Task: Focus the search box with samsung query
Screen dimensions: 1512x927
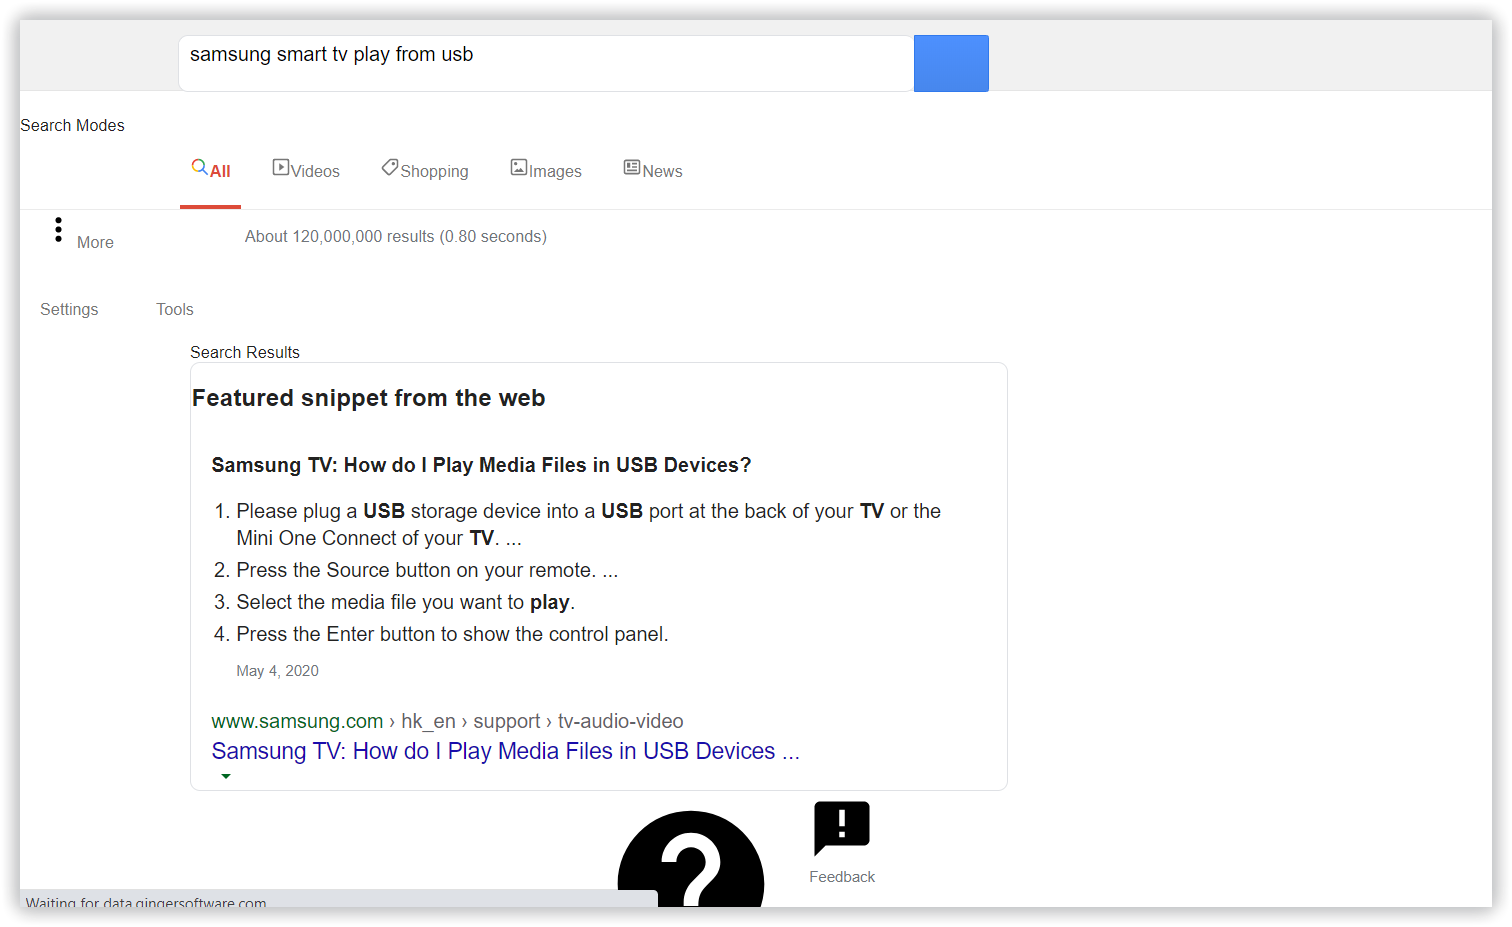Action: [546, 63]
